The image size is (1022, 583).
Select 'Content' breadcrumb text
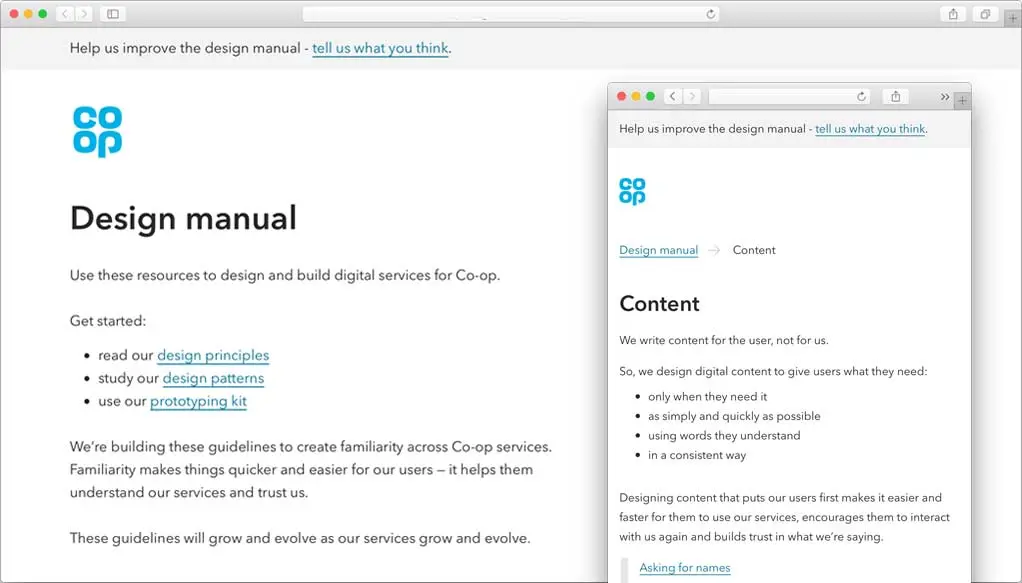[754, 250]
